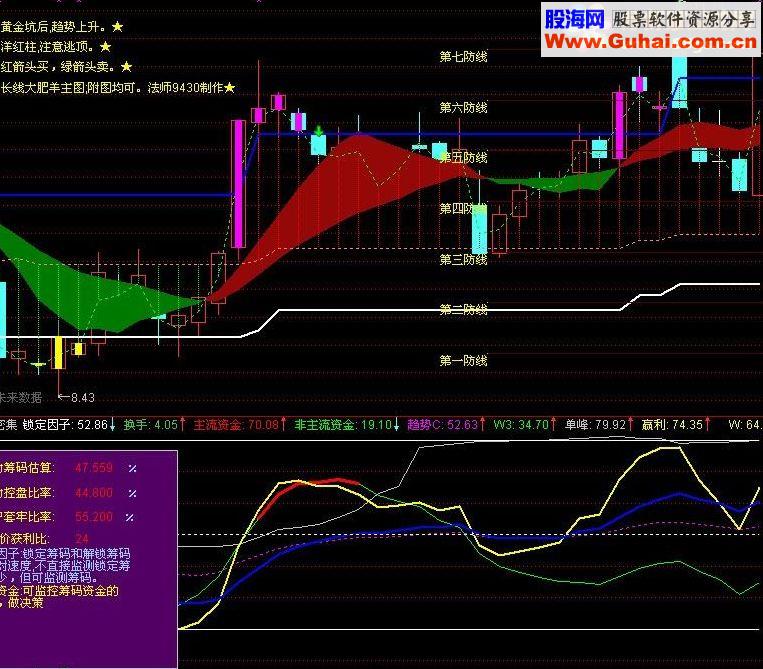The image size is (763, 669).
Task: Click the tall magenta candle left of the red band
Action: pyautogui.click(x=238, y=184)
